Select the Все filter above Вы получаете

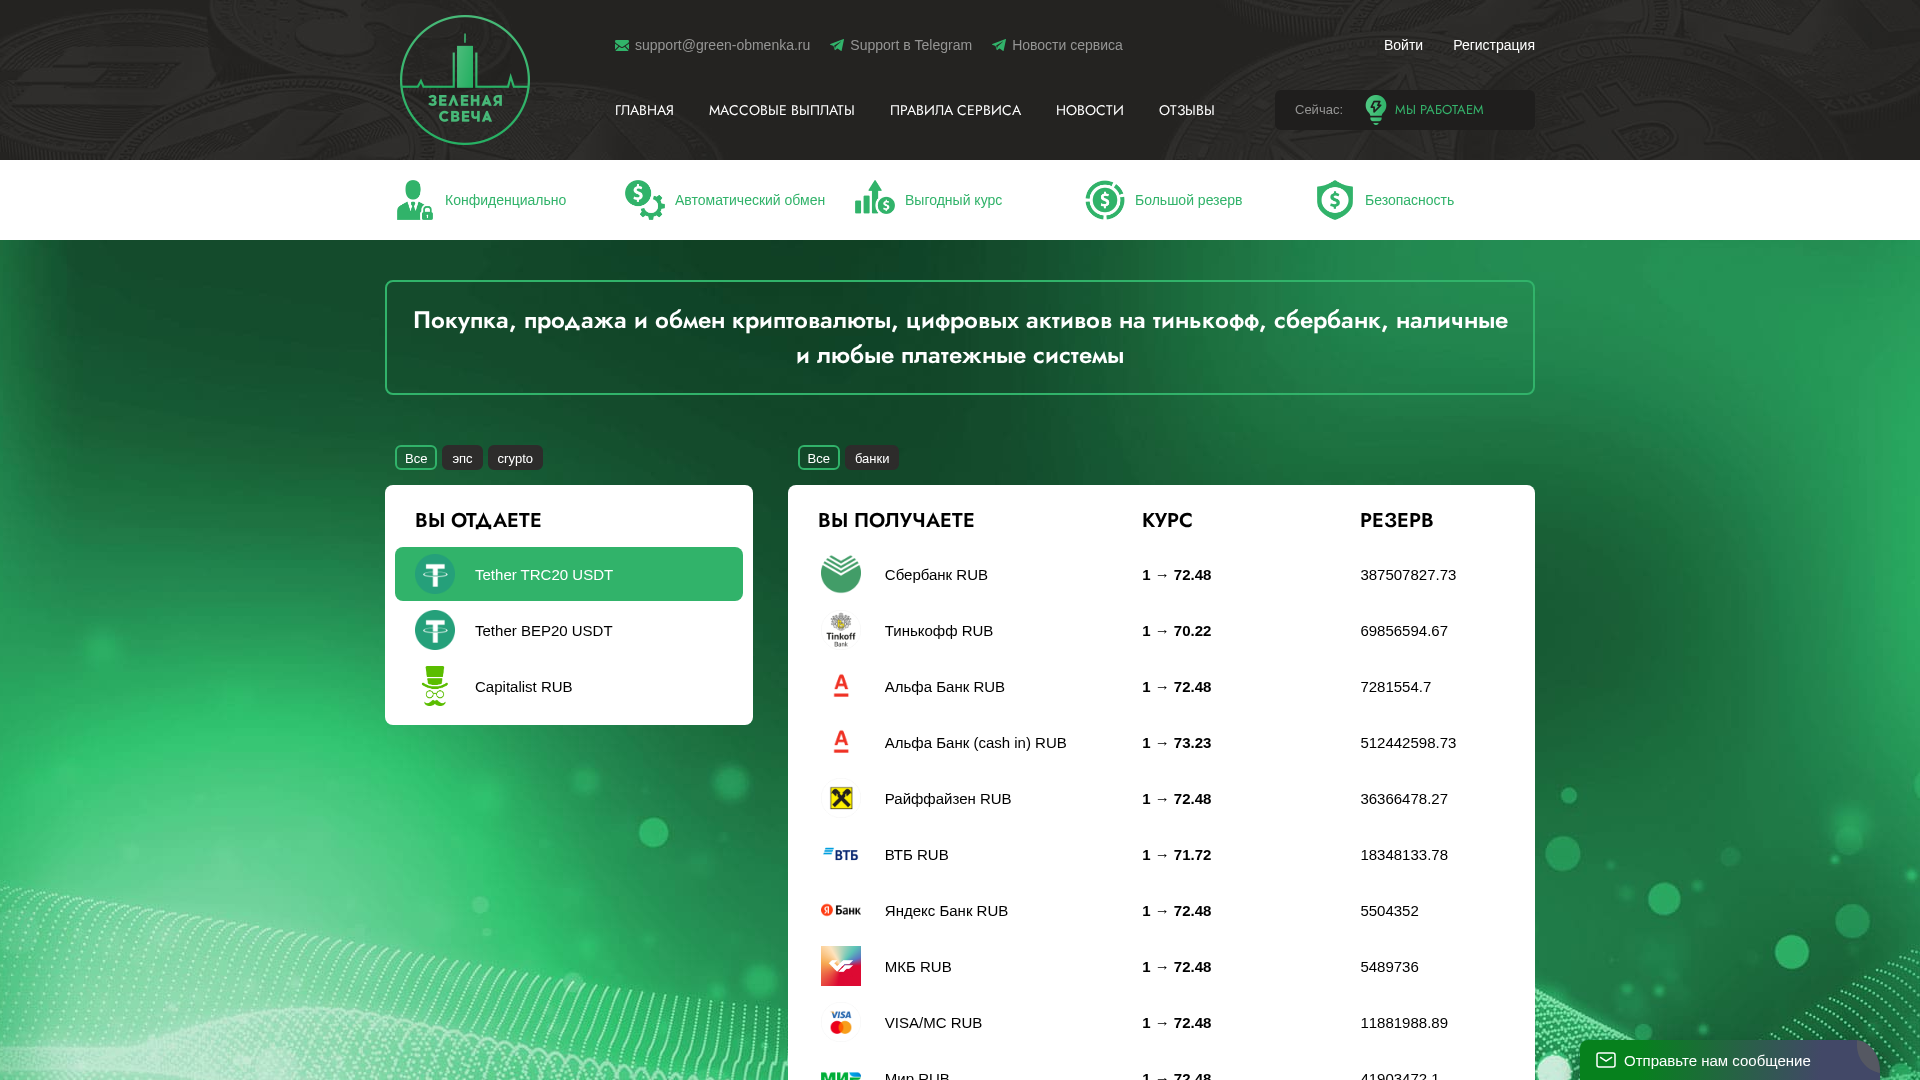click(x=819, y=458)
